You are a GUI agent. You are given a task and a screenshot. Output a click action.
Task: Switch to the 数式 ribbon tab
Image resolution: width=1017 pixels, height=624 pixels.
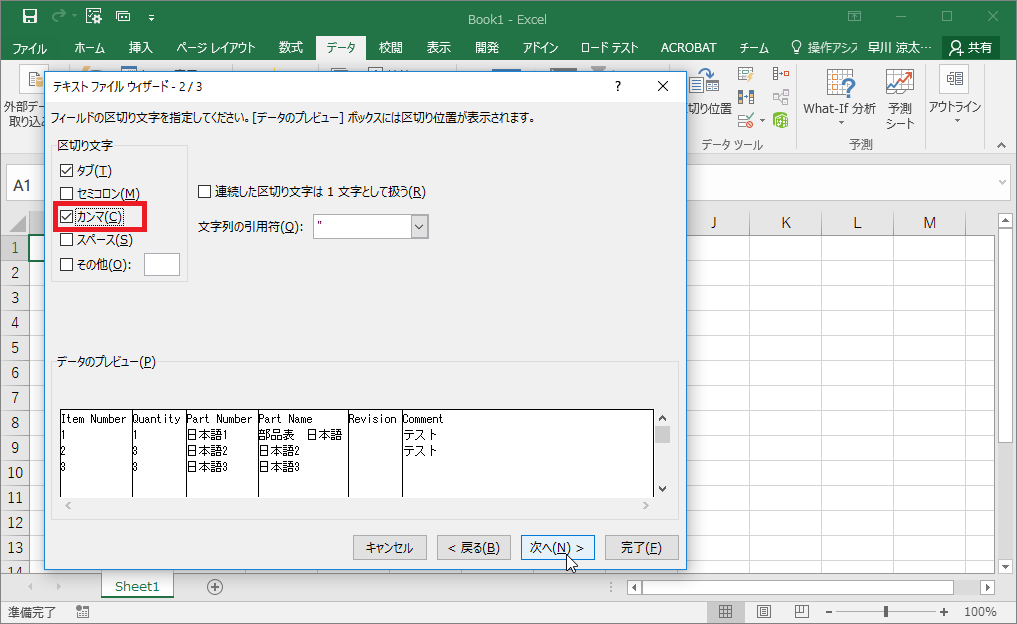[x=290, y=48]
